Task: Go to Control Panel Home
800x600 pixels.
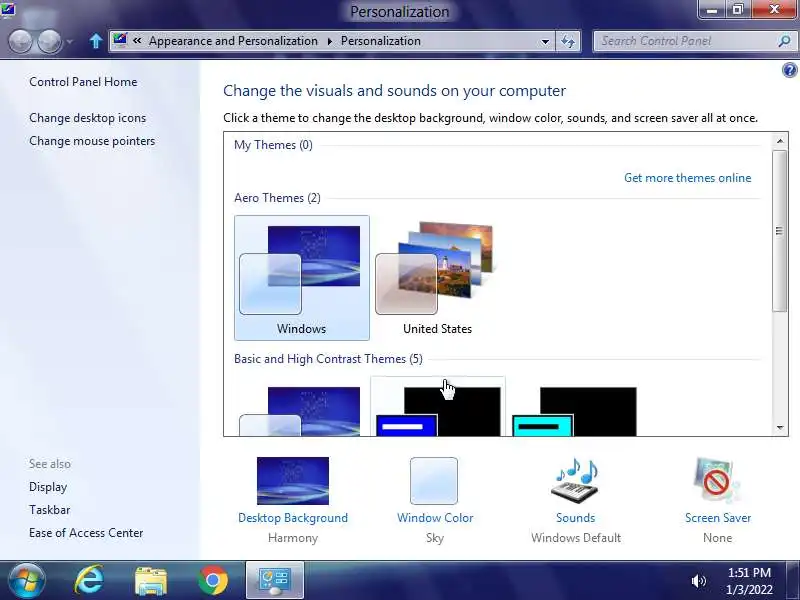Action: click(83, 82)
